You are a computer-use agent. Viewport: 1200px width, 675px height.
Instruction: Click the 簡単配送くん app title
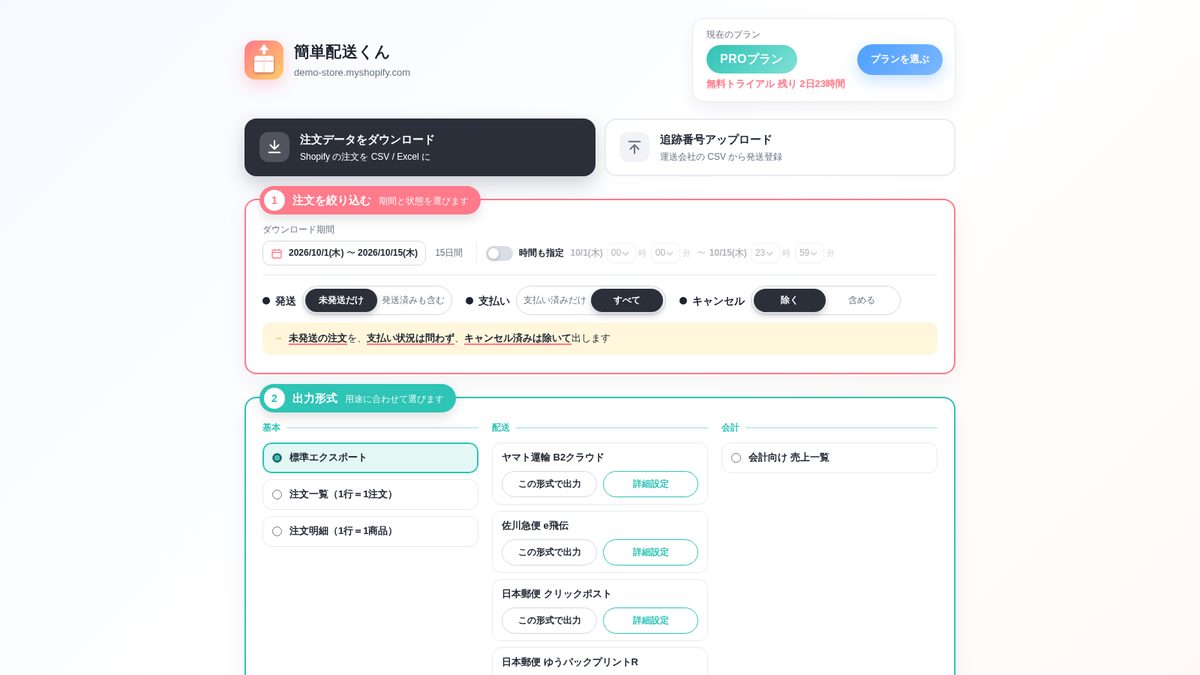pos(342,51)
